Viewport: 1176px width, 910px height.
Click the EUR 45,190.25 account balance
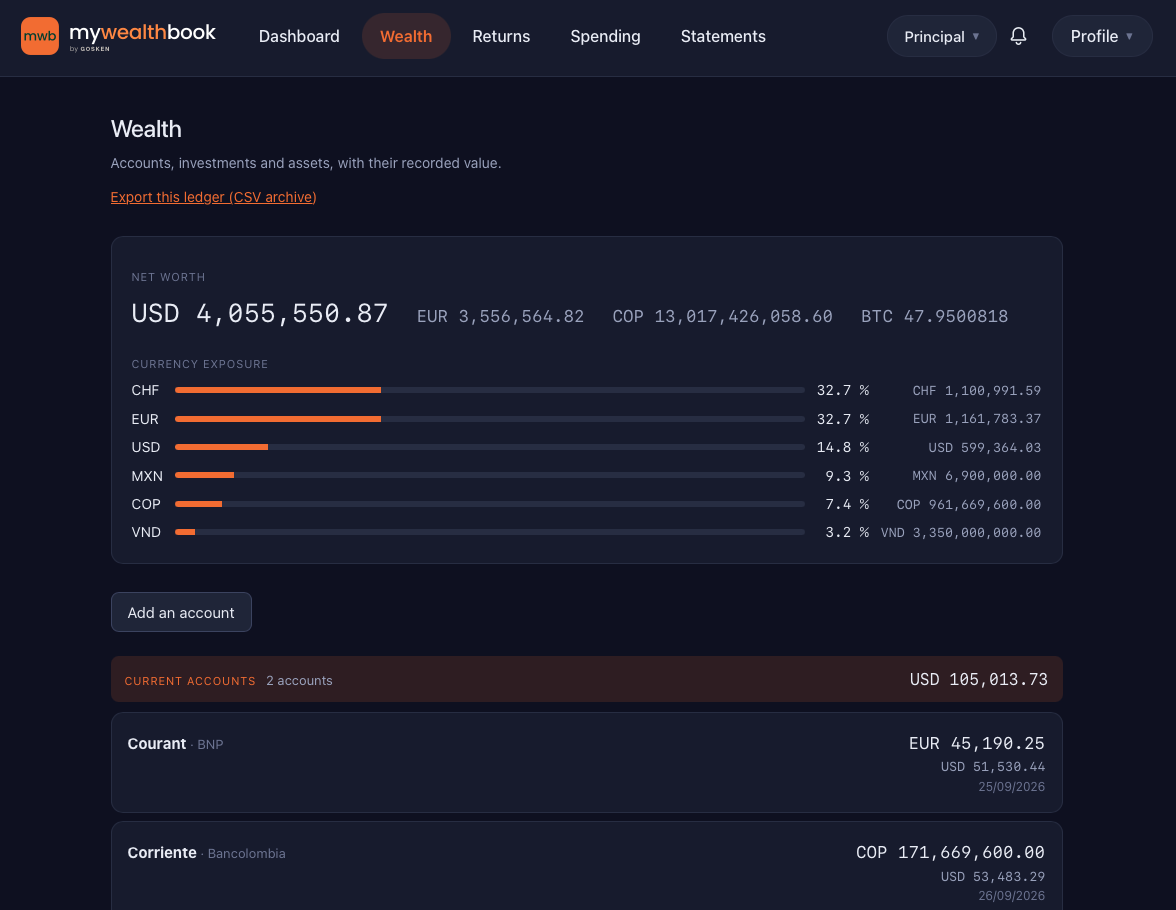click(976, 743)
